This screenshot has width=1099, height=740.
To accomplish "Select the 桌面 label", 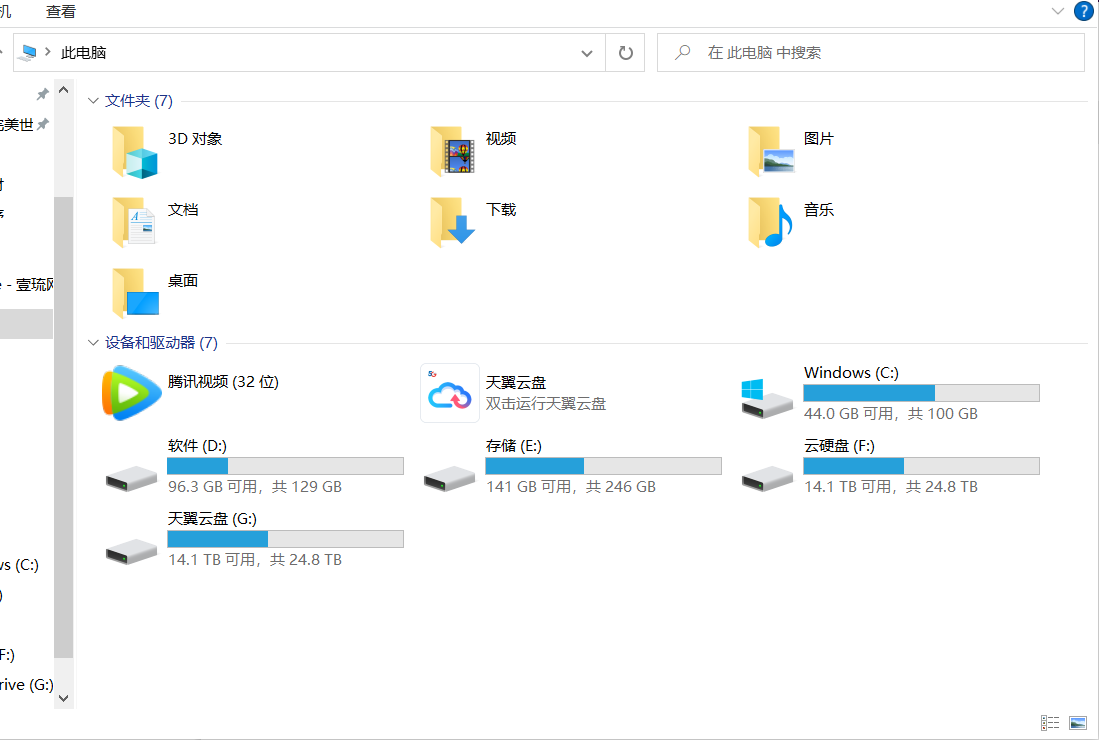I will coord(183,280).
